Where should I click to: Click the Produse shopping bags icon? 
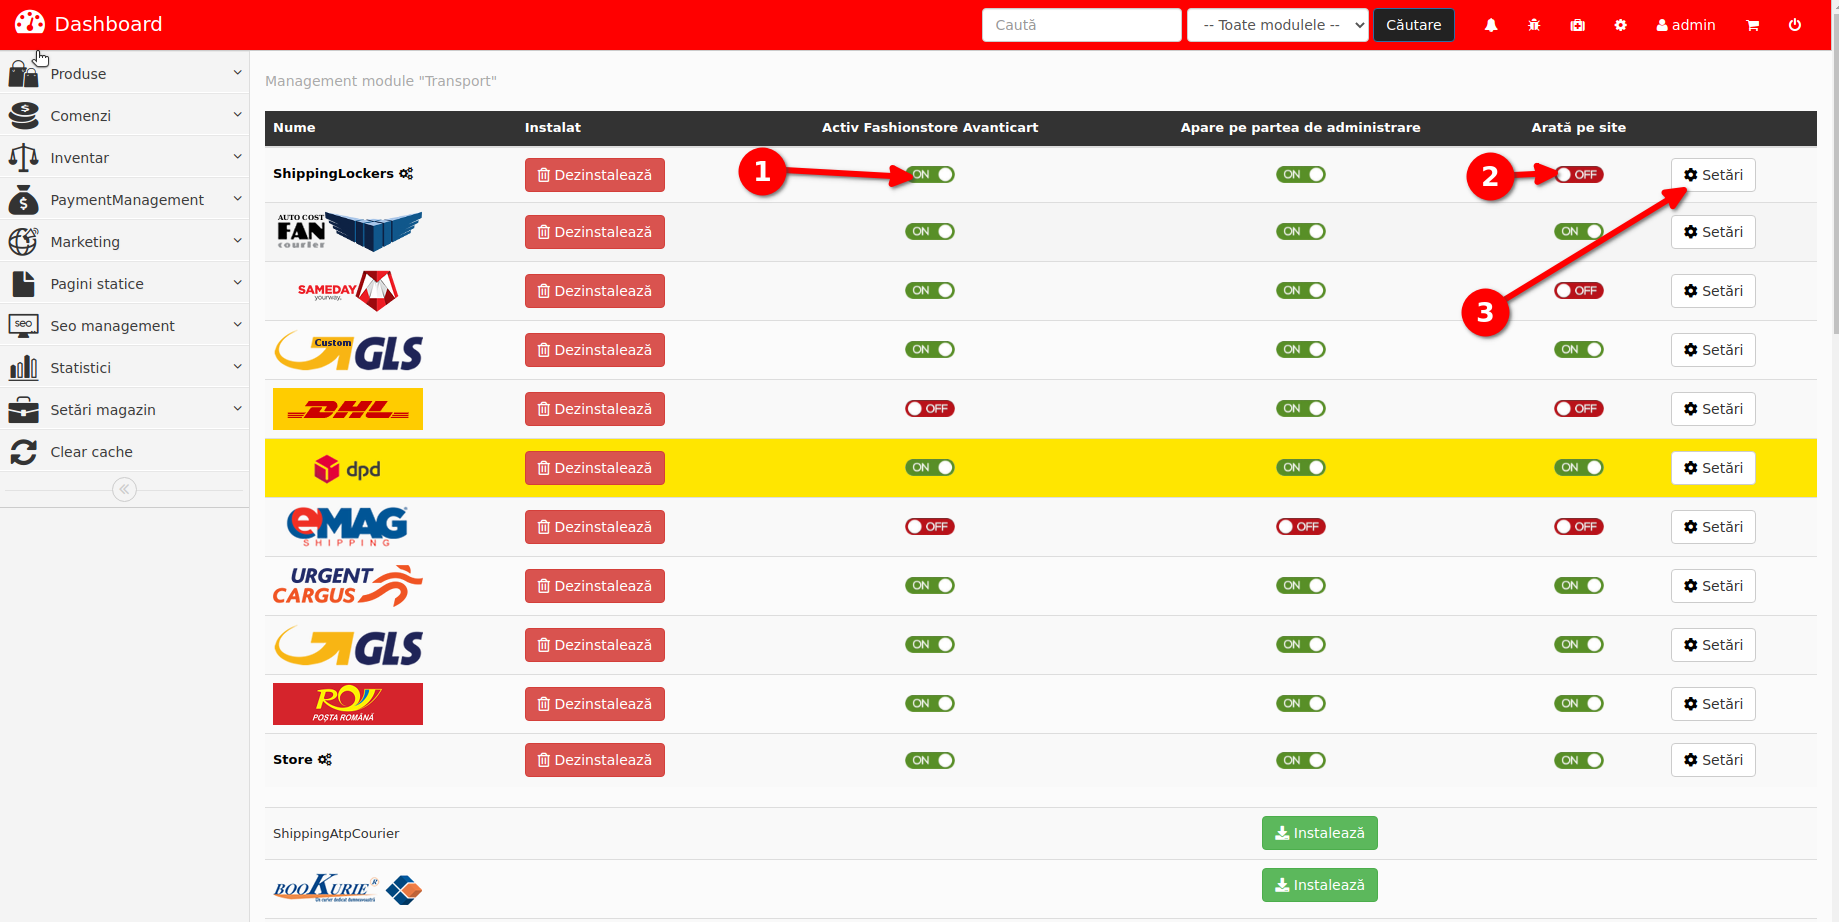(x=23, y=73)
